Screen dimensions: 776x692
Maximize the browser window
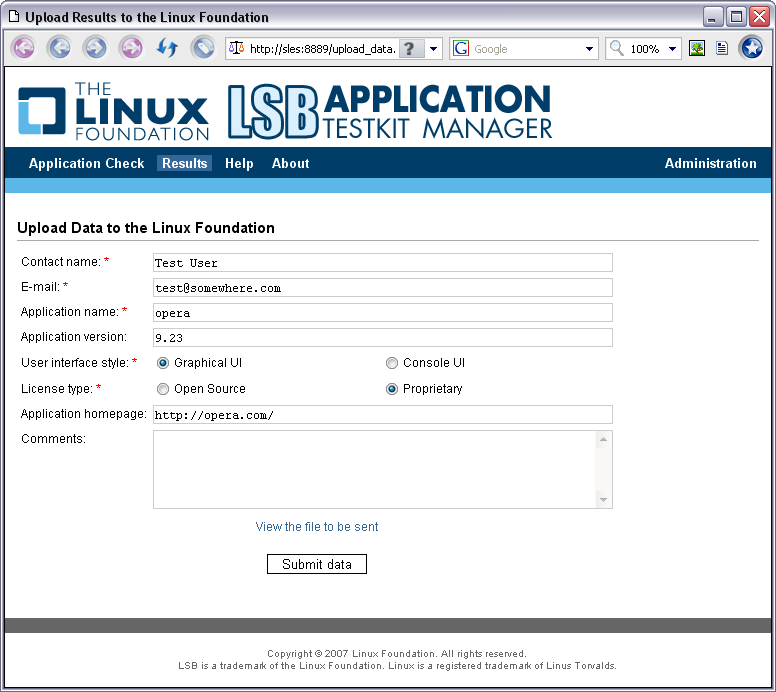[736, 17]
